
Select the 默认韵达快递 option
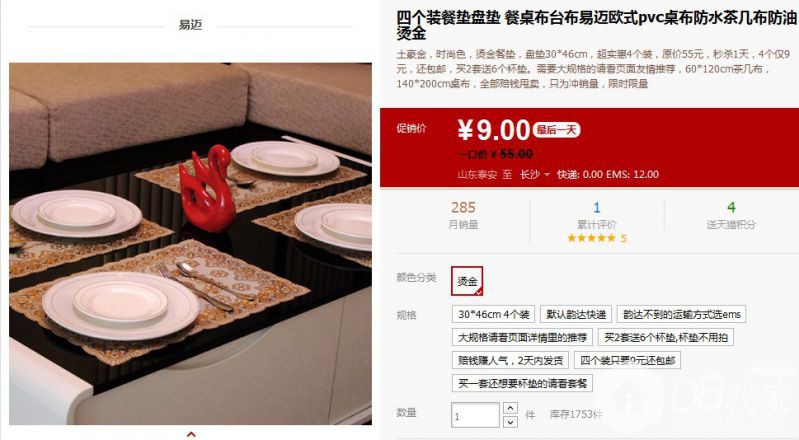(x=576, y=314)
